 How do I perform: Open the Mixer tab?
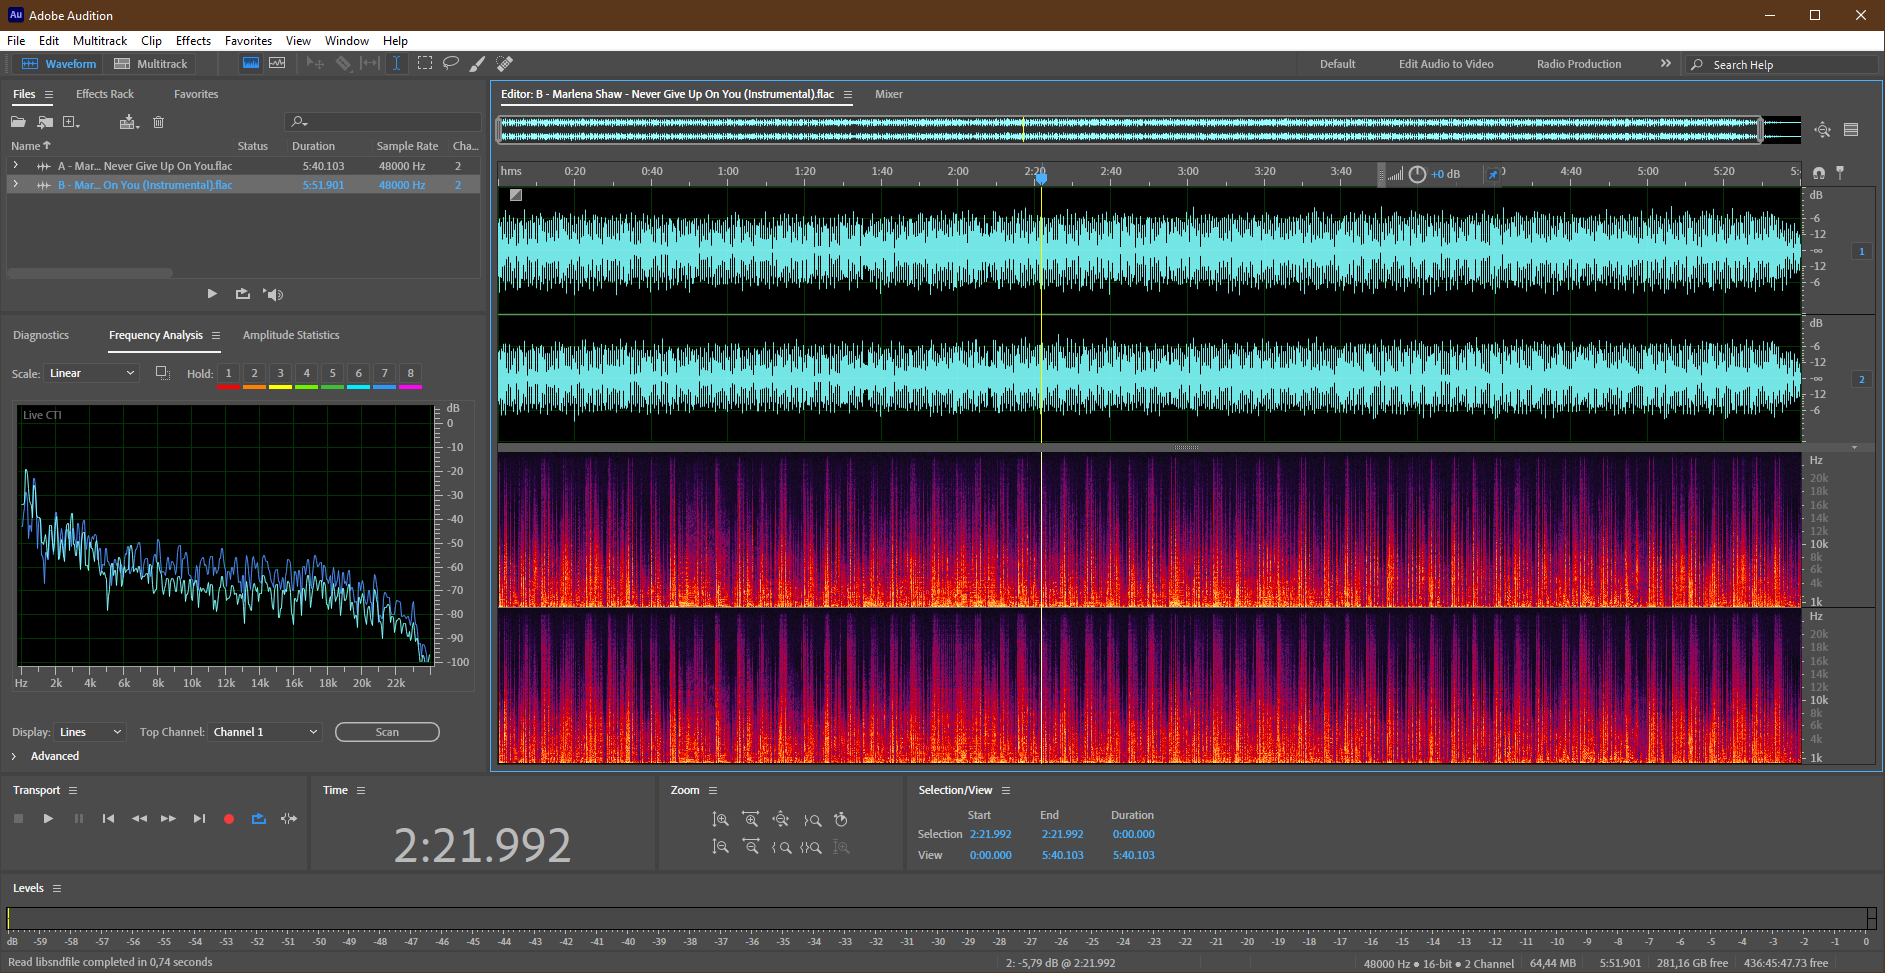888,94
